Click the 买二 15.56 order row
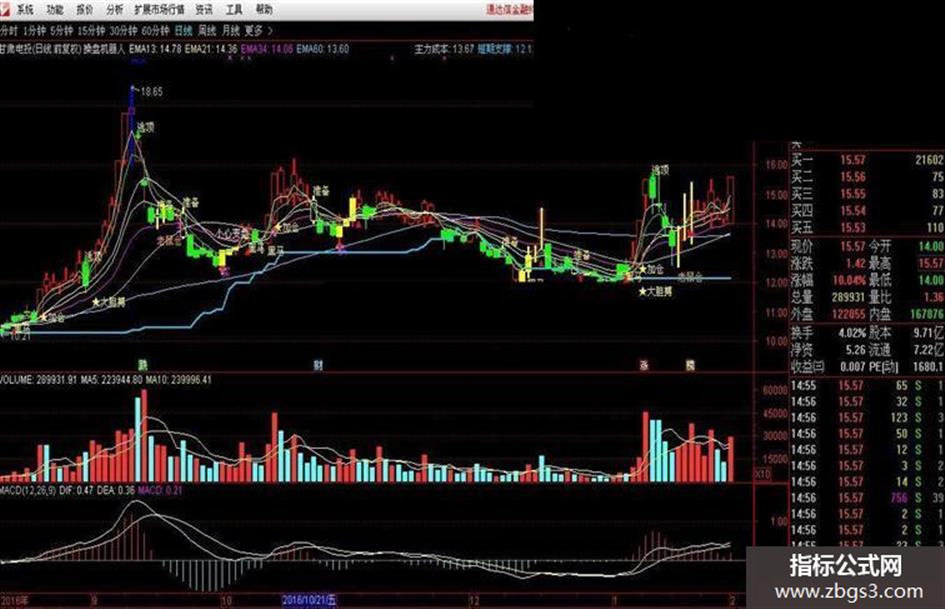 867,177
